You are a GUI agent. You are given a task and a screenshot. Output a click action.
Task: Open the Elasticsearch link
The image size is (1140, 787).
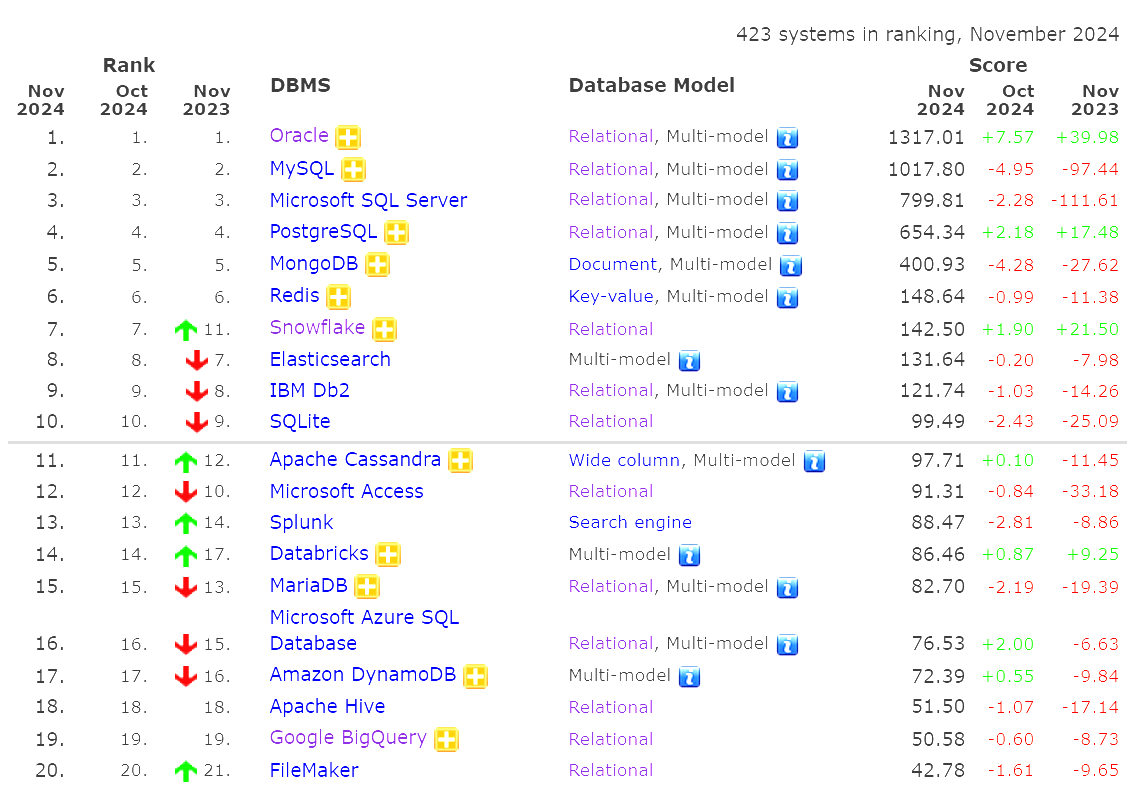tap(330, 359)
